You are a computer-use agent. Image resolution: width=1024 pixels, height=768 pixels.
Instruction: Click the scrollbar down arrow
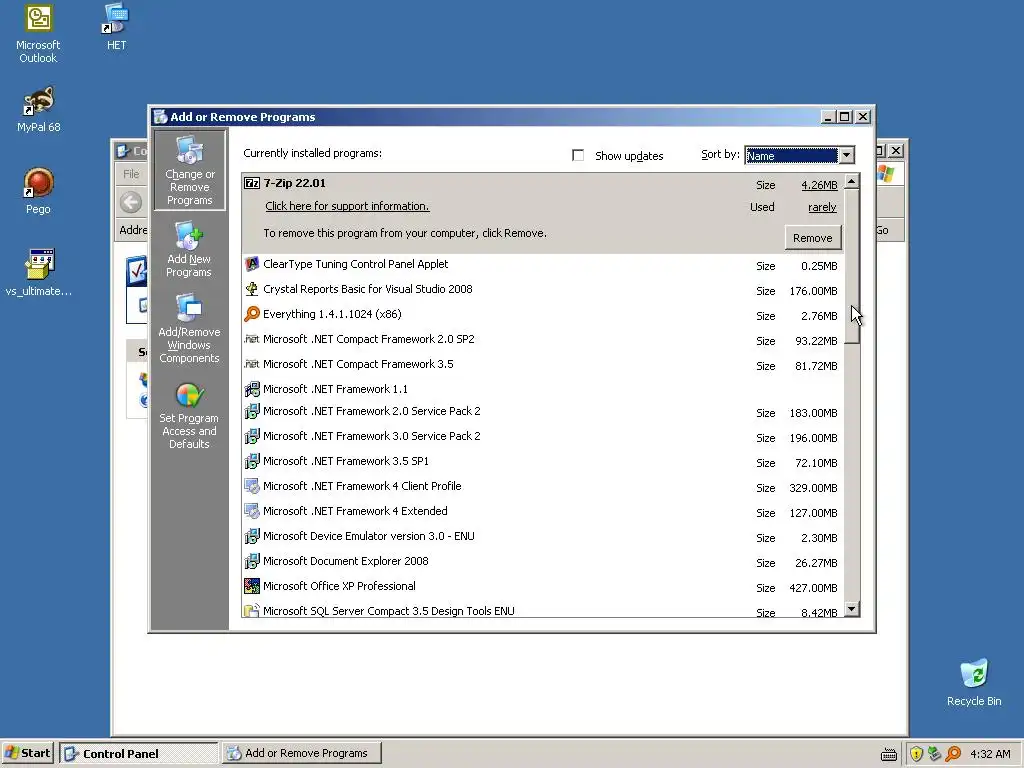[852, 609]
